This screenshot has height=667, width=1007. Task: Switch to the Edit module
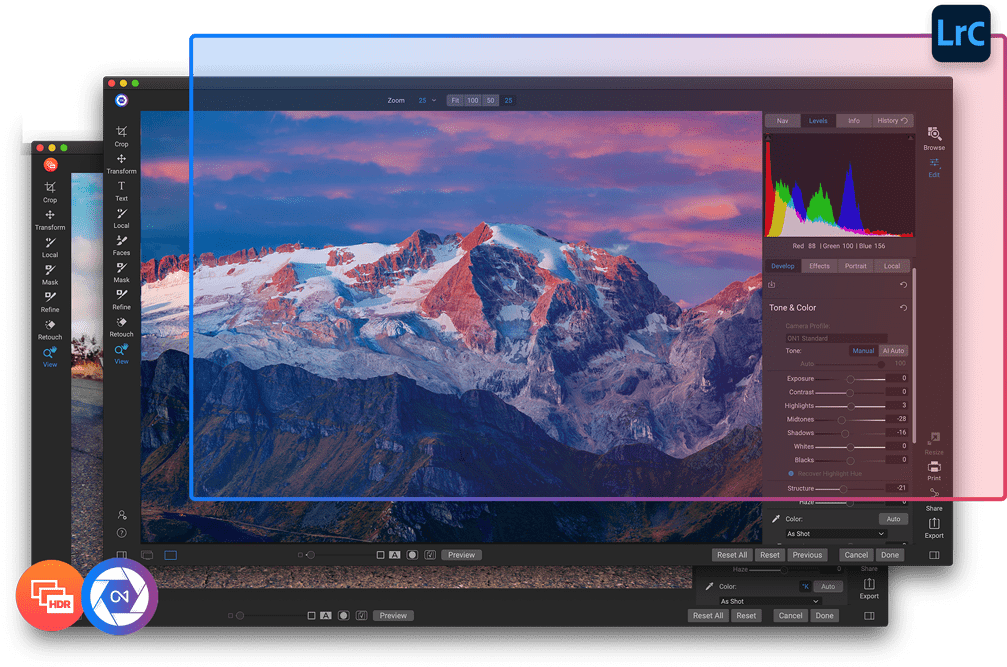[x=934, y=168]
